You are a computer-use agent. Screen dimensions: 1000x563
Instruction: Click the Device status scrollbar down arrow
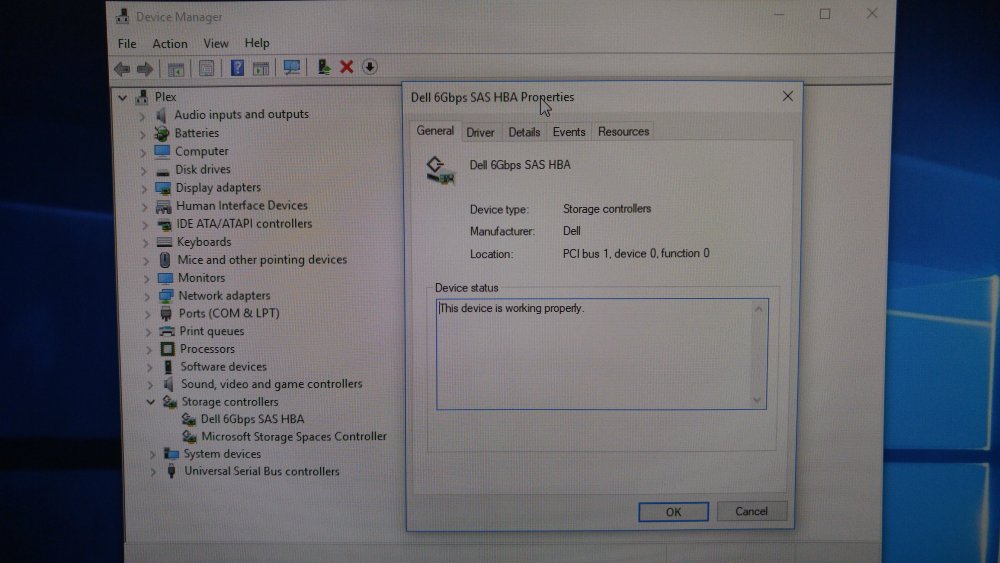[x=757, y=400]
